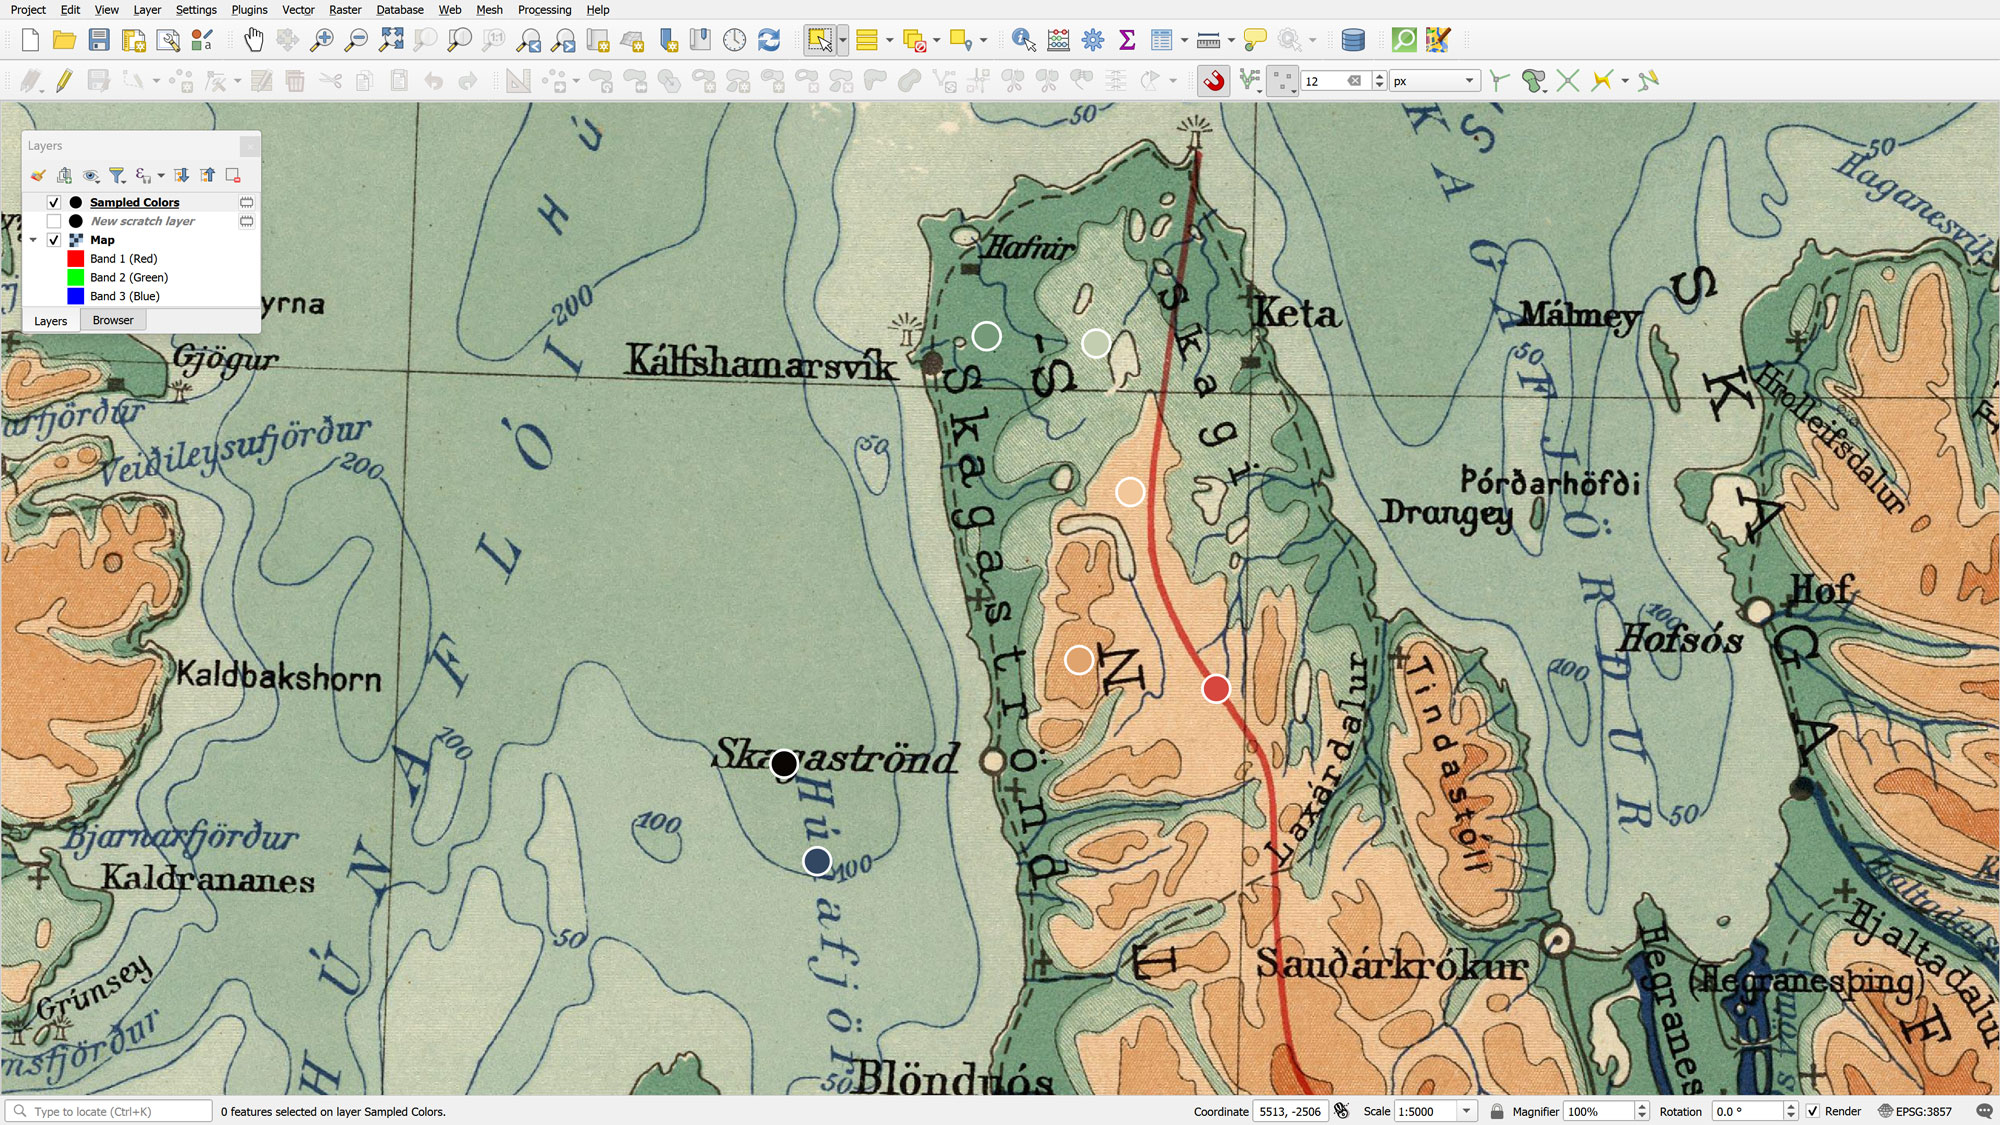Click Remove Layer/Group icon in Layers panel
Image resolution: width=2000 pixels, height=1125 pixels.
point(233,176)
